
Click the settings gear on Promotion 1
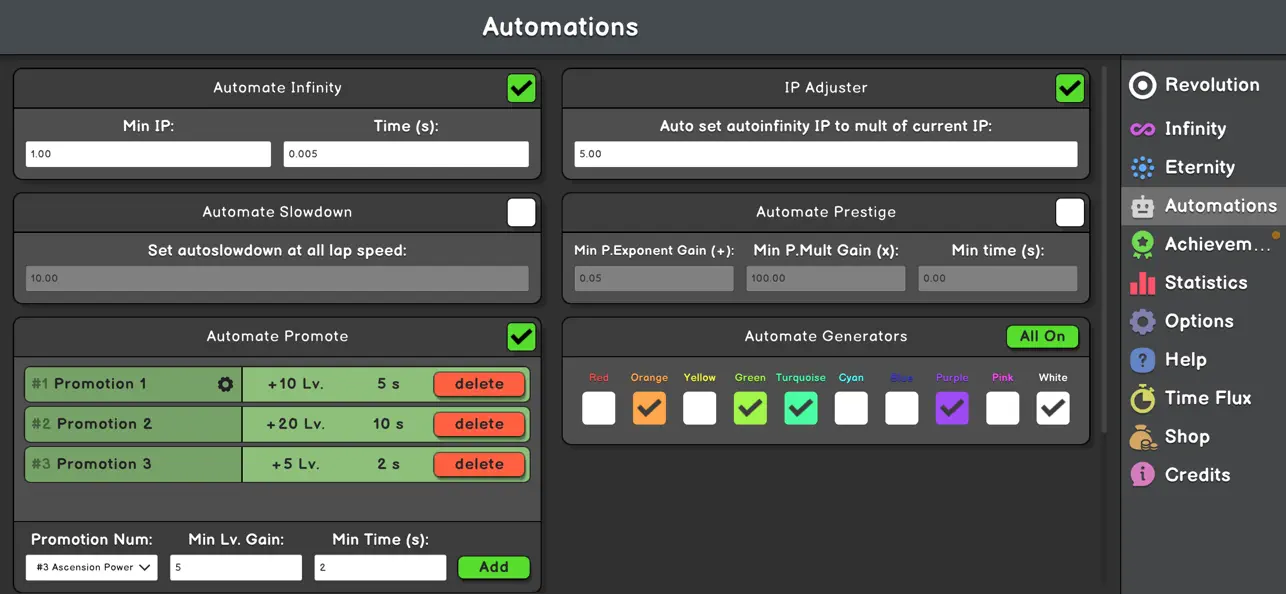(227, 384)
